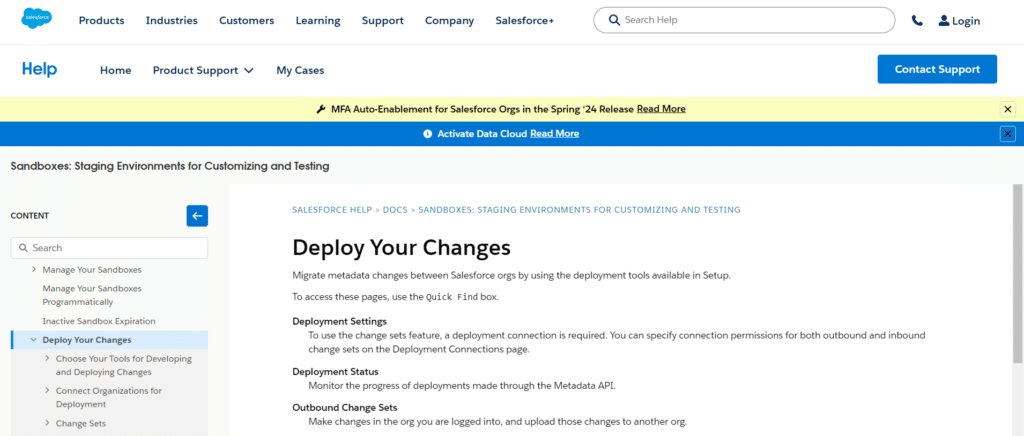Open Change Sets sidebar item
Viewport: 1024px width, 436px height.
click(81, 423)
